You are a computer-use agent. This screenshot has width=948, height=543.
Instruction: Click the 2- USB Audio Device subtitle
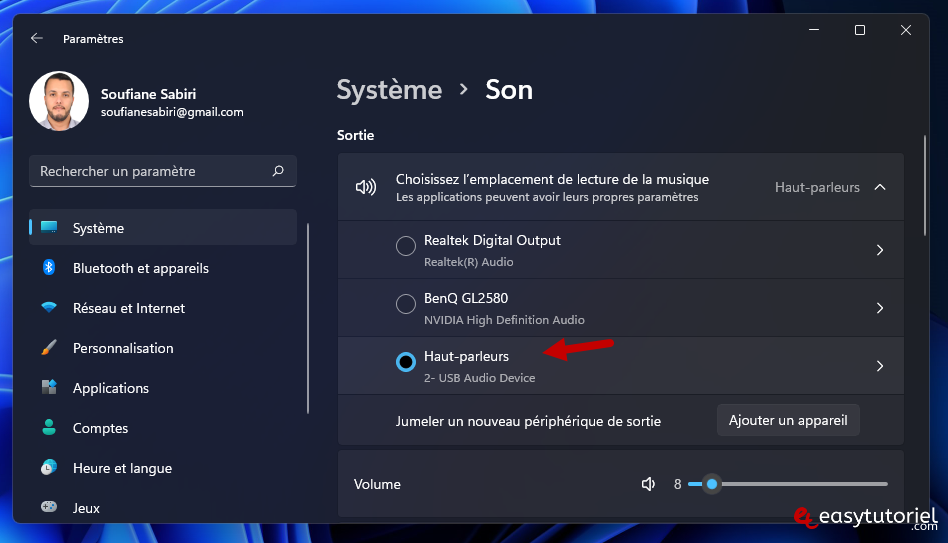pyautogui.click(x=479, y=378)
